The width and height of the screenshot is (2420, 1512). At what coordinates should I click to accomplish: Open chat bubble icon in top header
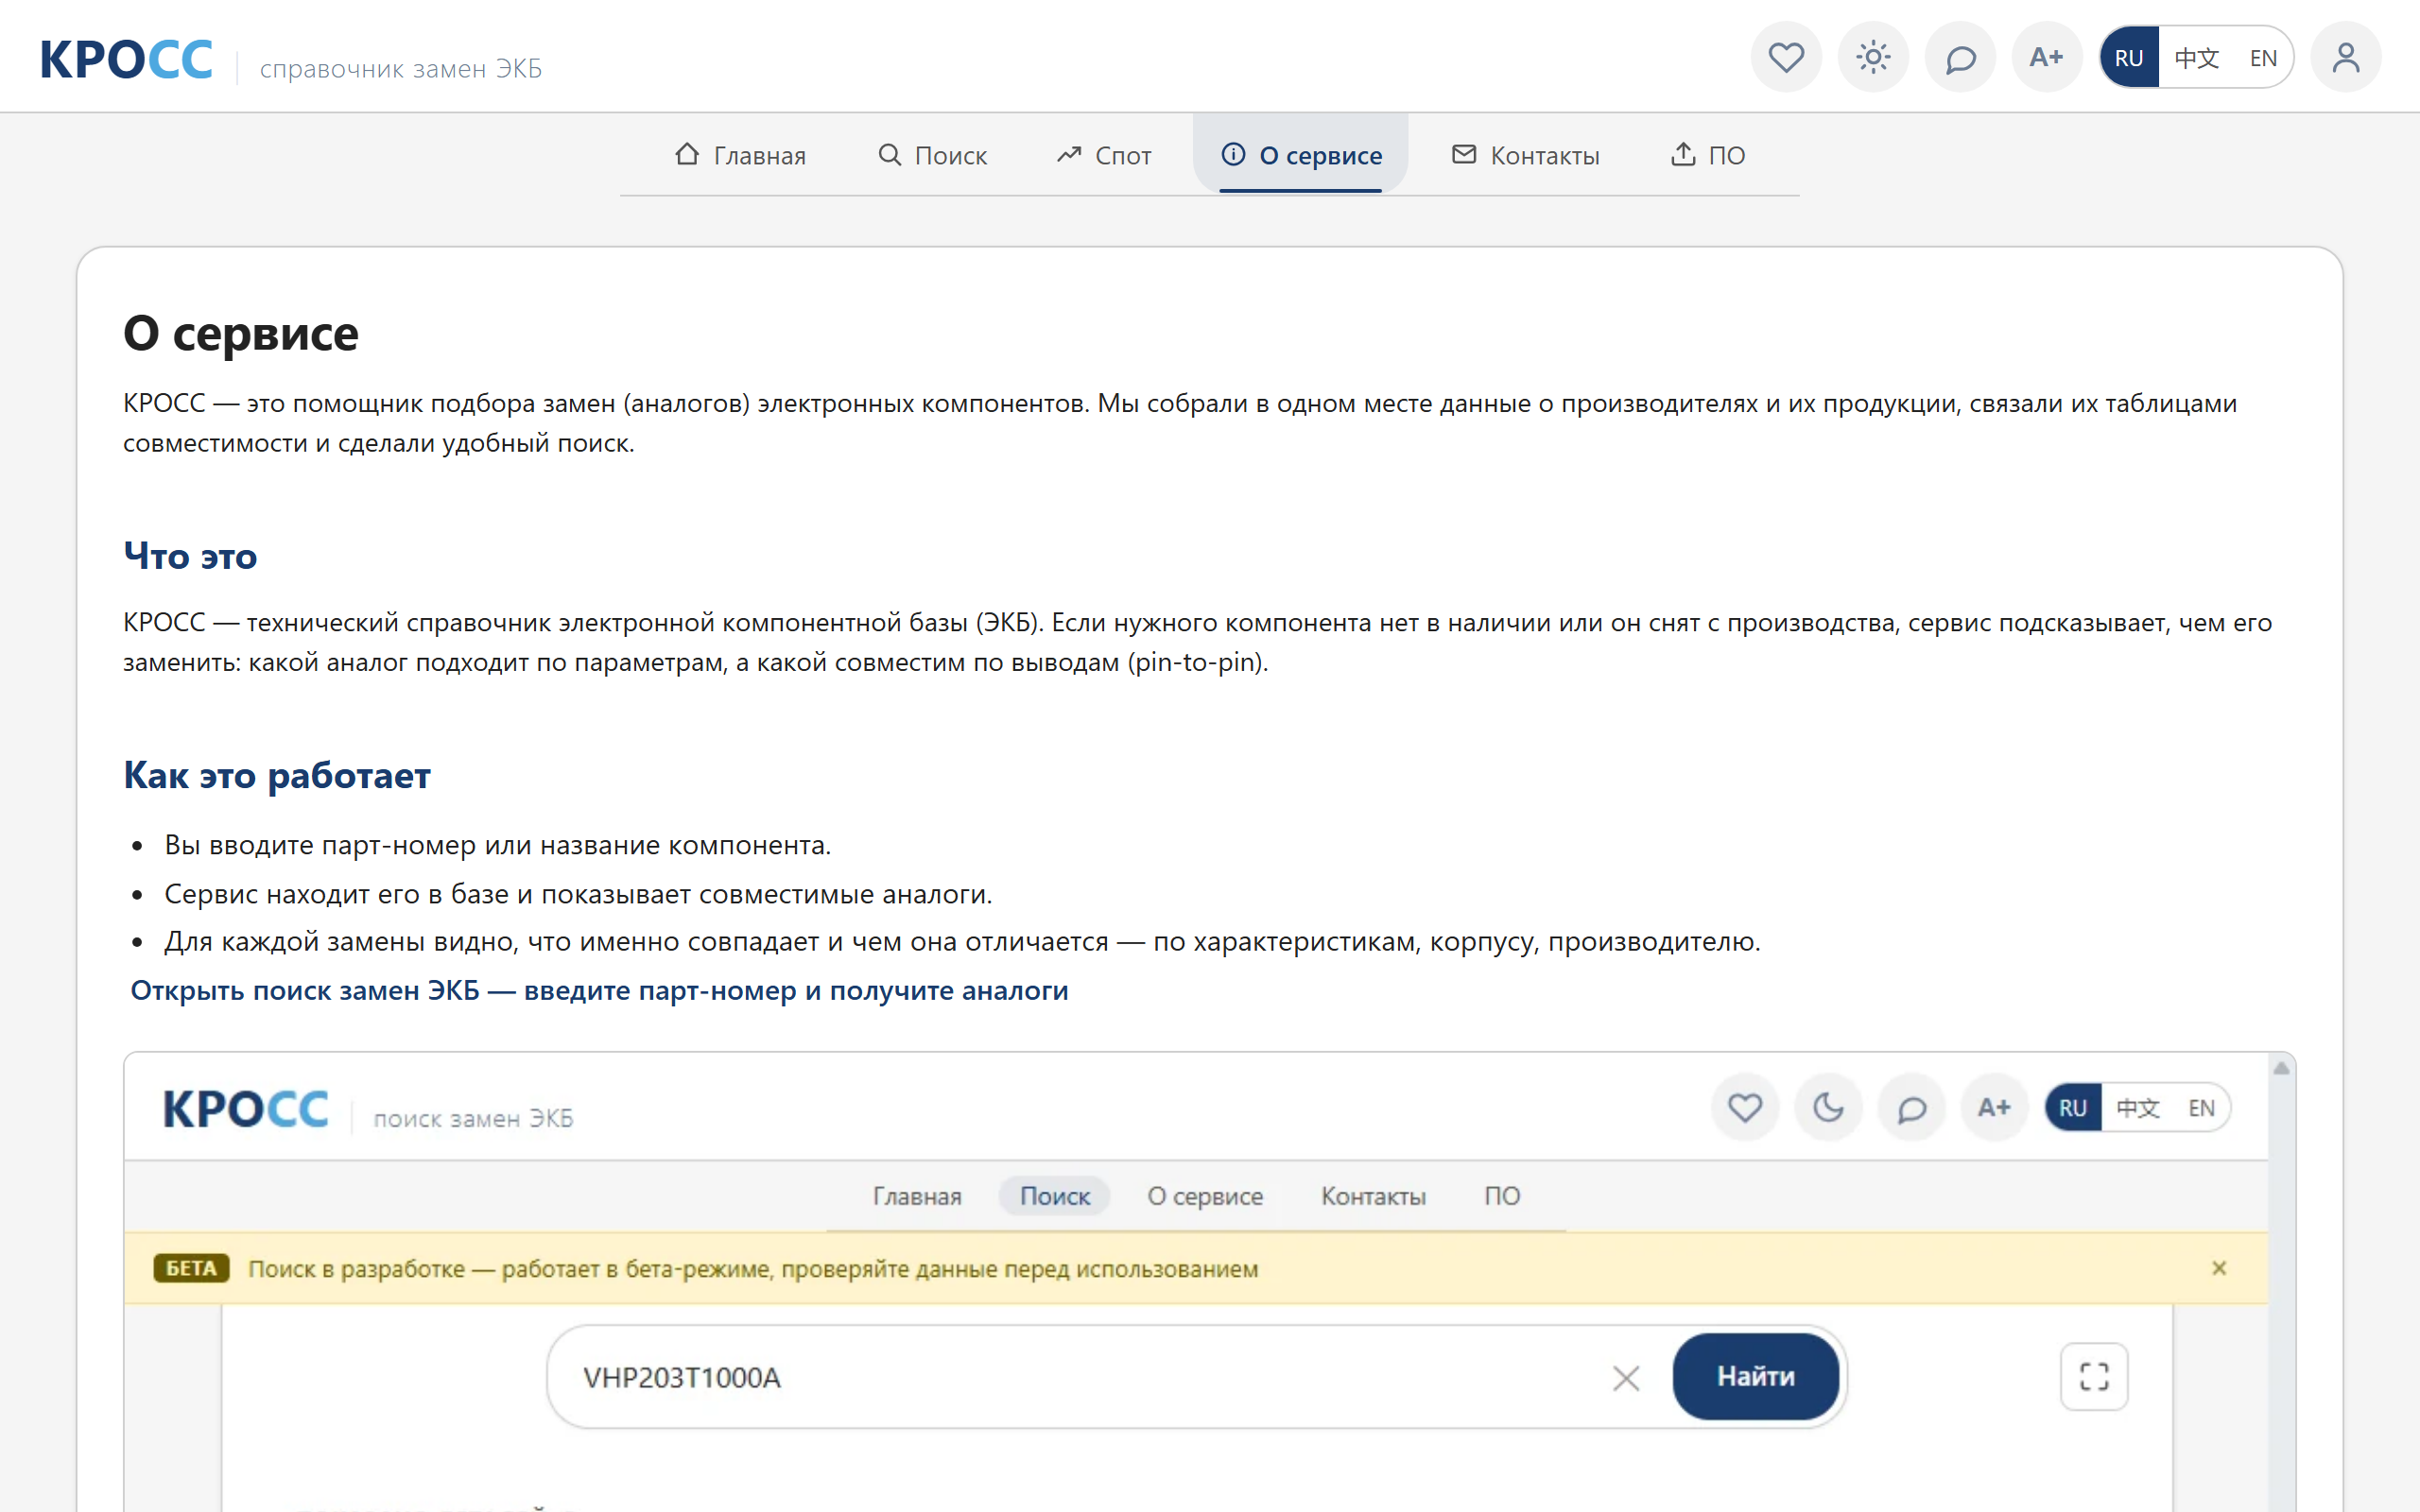click(x=1960, y=57)
